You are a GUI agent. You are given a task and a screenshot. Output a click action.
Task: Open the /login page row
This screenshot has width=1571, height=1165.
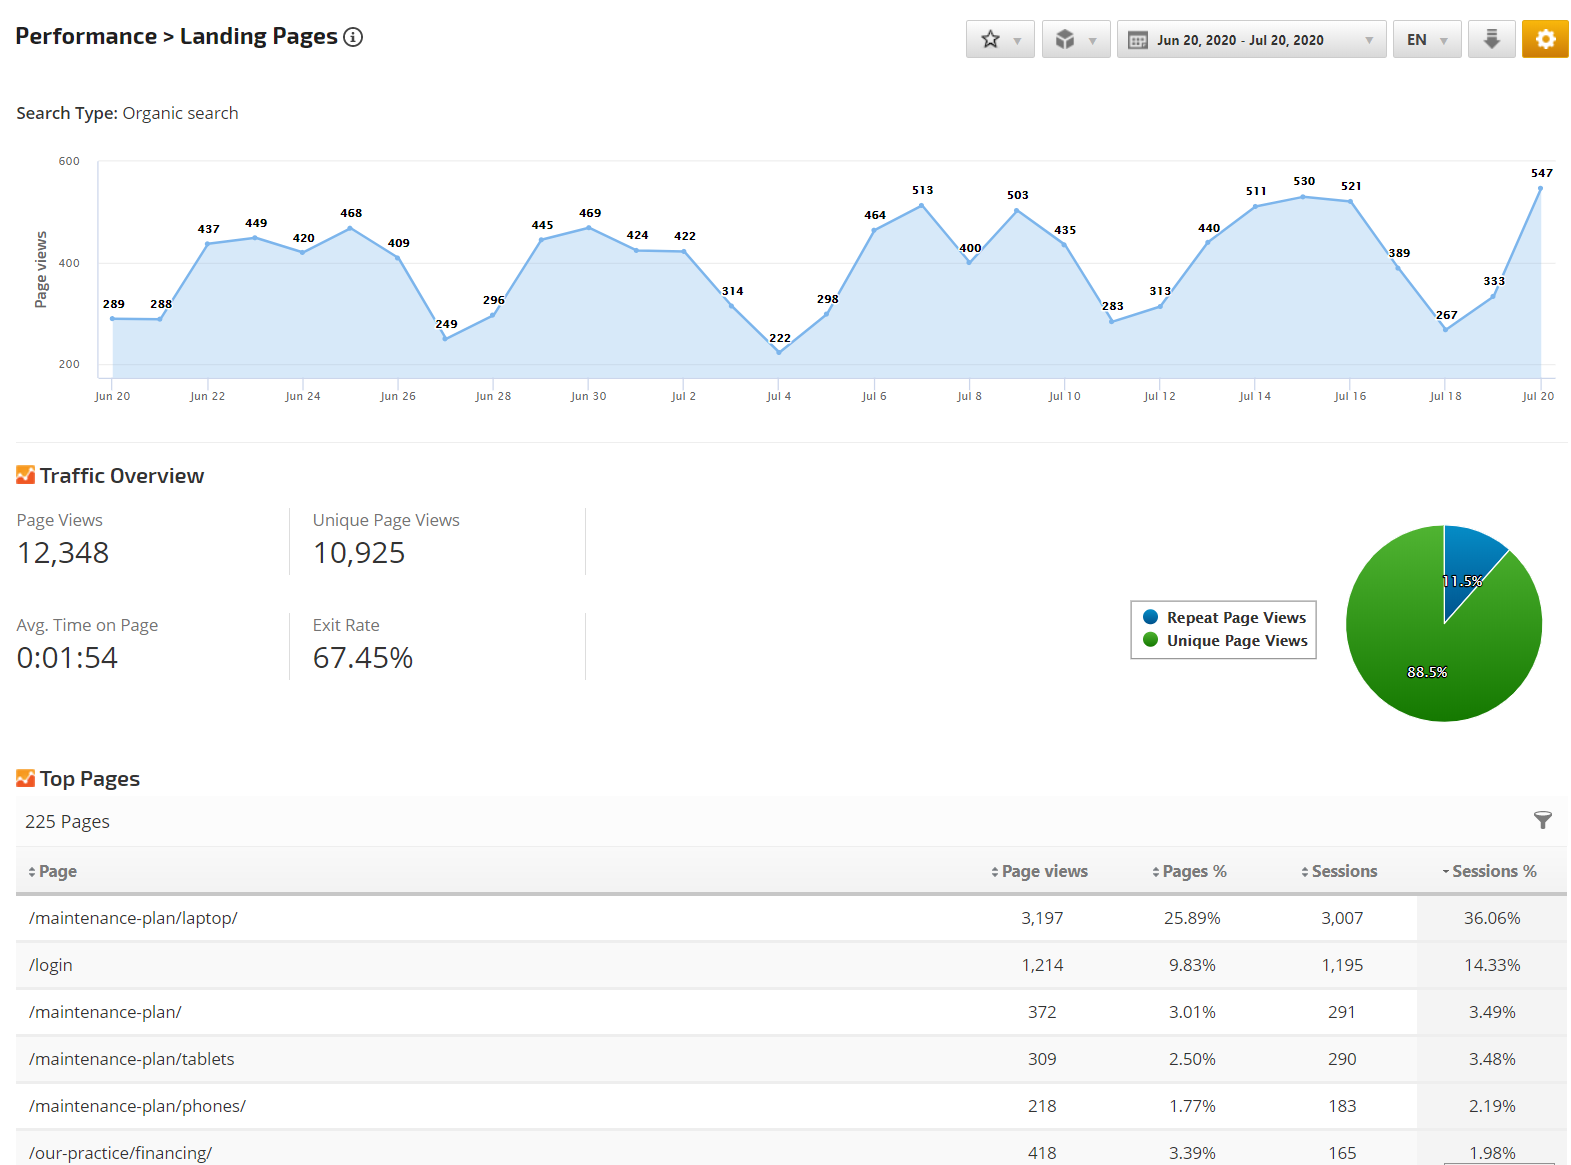click(x=51, y=965)
